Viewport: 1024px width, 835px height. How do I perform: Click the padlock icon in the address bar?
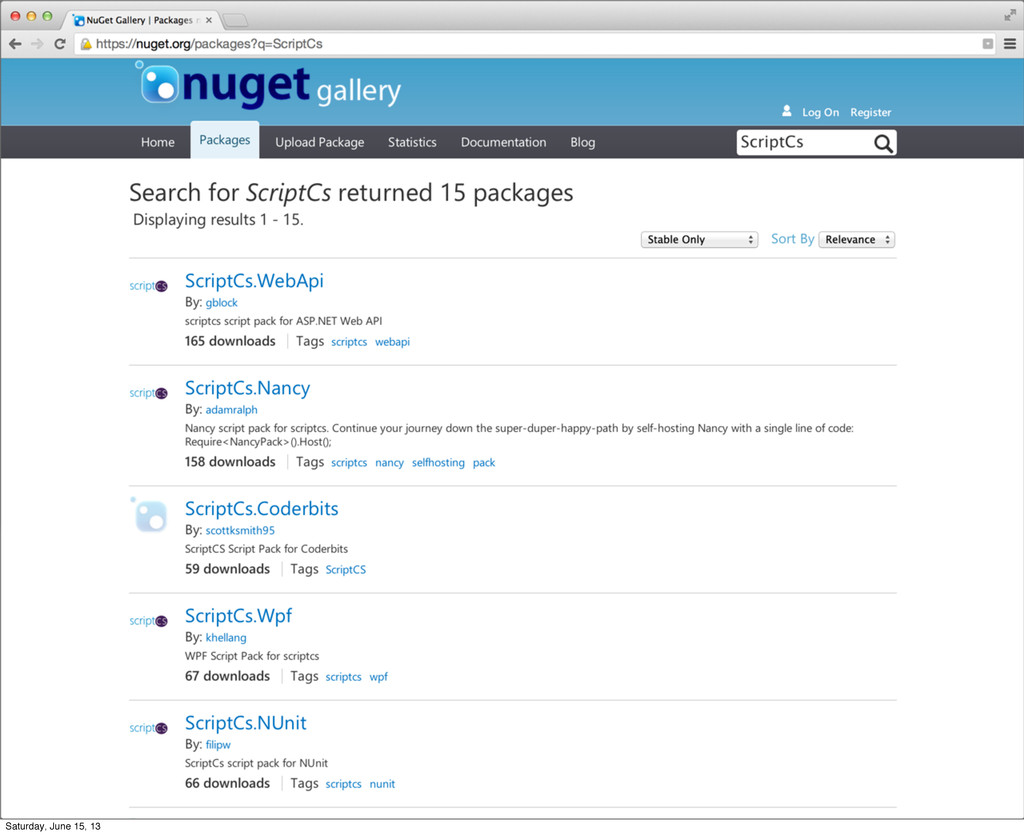click(x=86, y=44)
